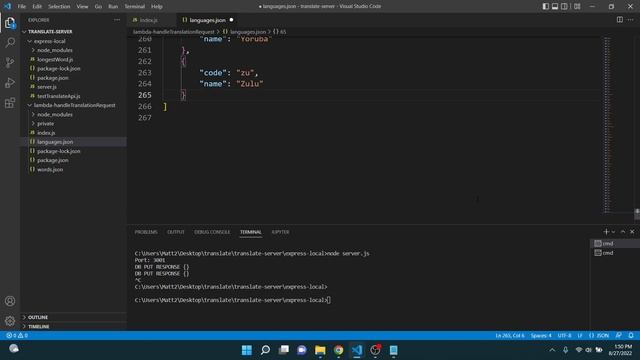The width and height of the screenshot is (640, 360).
Task: Change end of line via LF status
Action: point(580,336)
